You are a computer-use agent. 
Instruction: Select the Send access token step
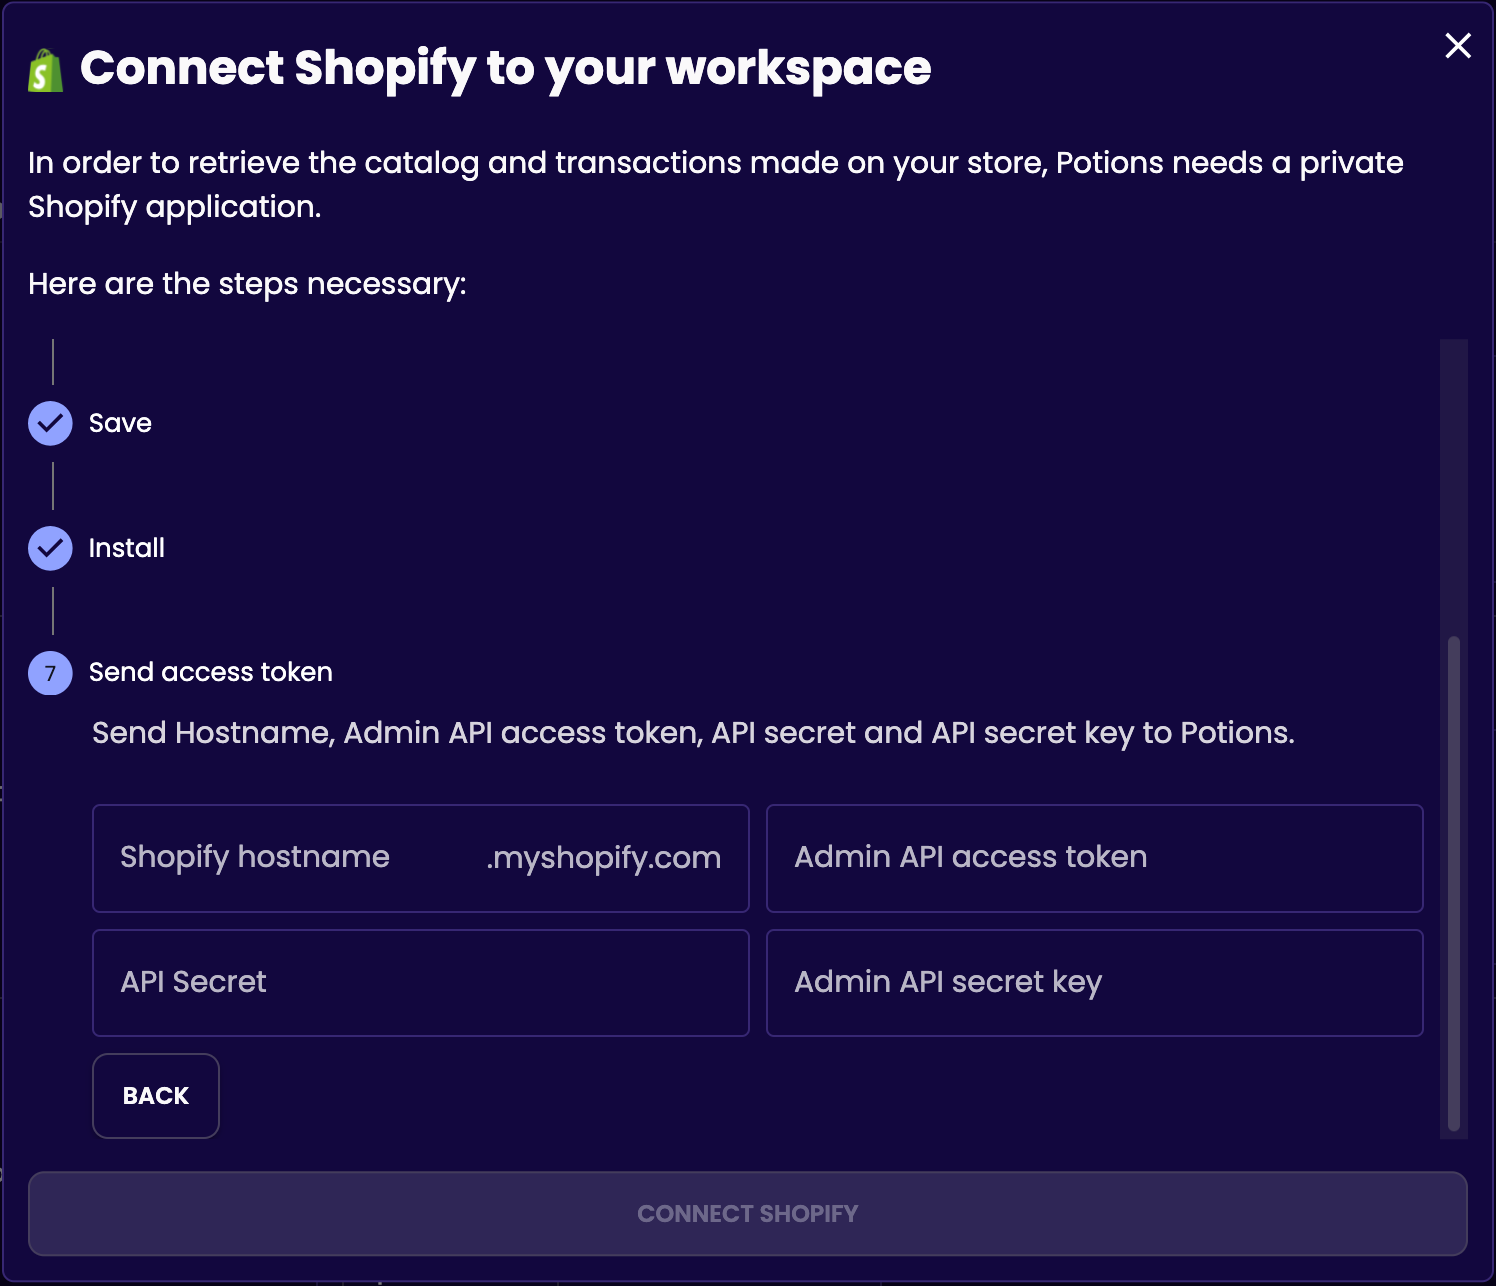[x=211, y=672]
